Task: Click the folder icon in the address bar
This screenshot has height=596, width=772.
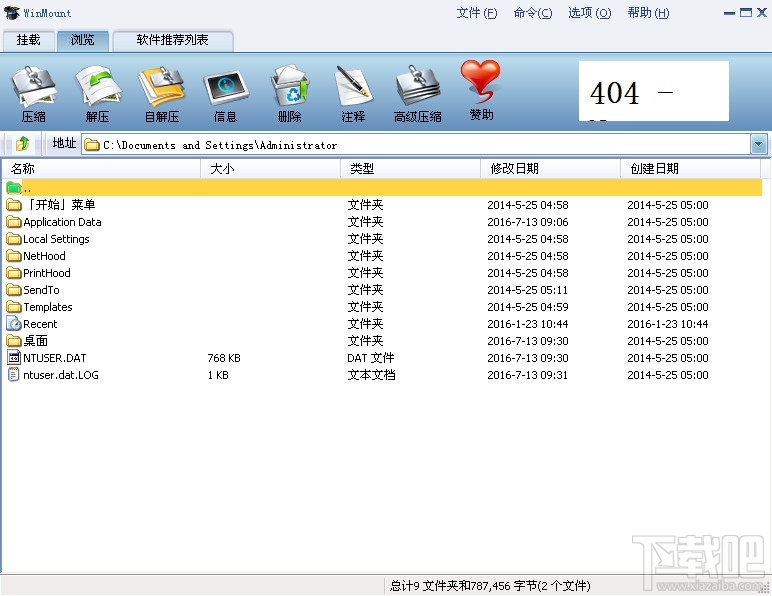Action: (92, 145)
